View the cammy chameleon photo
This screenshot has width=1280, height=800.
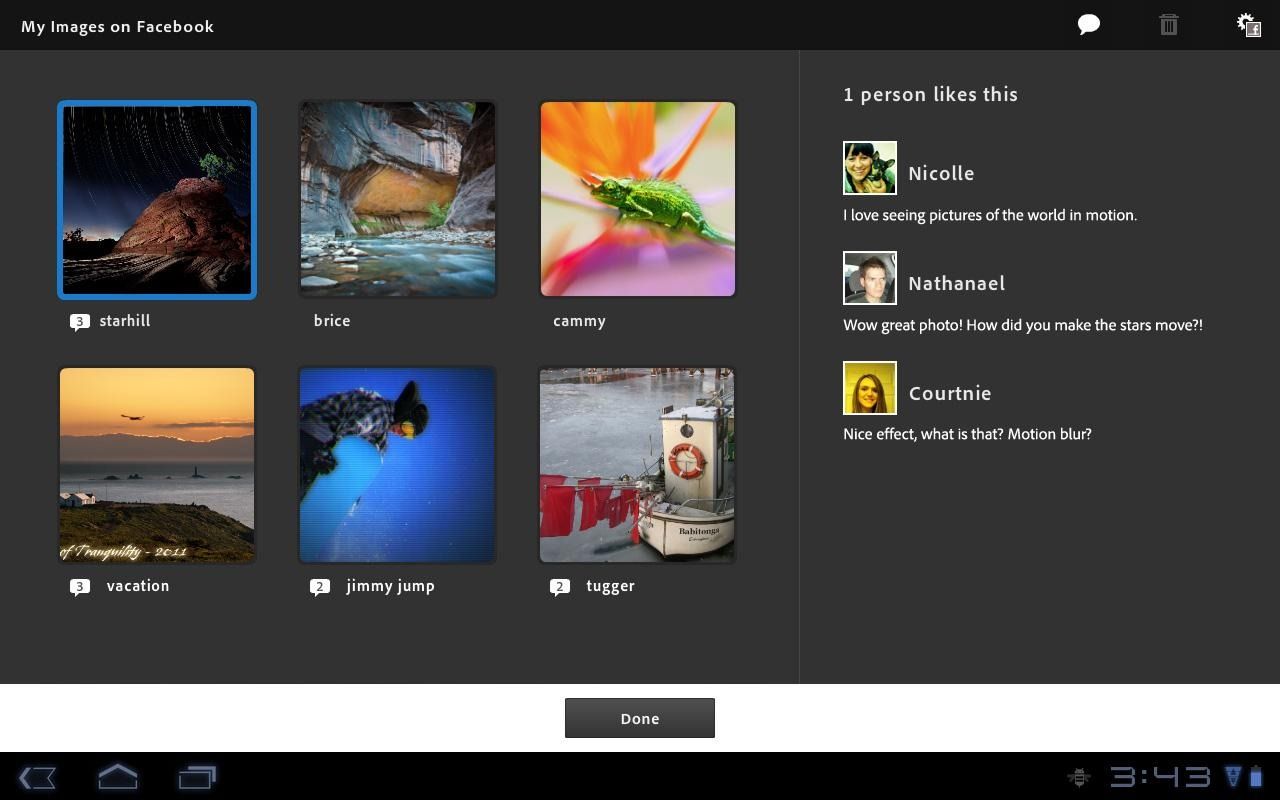pyautogui.click(x=637, y=198)
